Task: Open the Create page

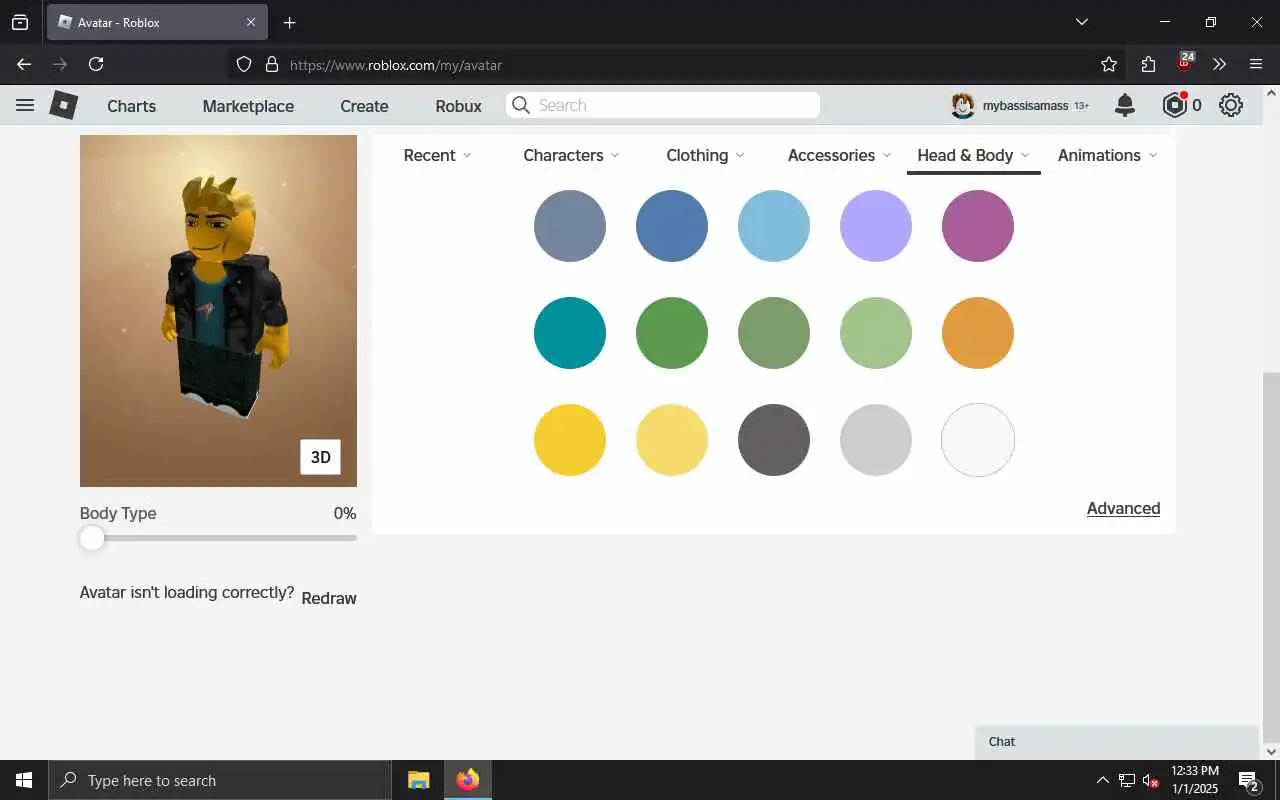Action: click(x=364, y=106)
